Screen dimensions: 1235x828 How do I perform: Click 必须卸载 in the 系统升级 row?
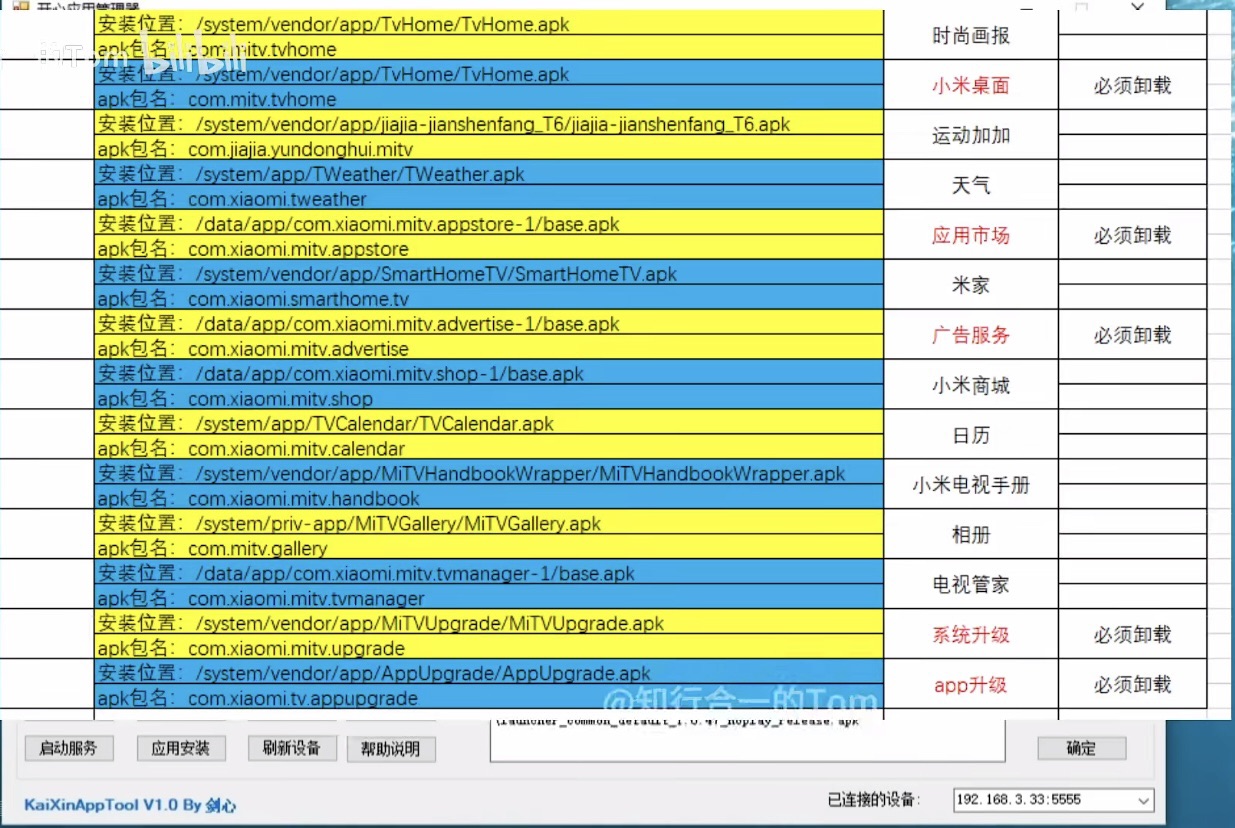point(1132,635)
